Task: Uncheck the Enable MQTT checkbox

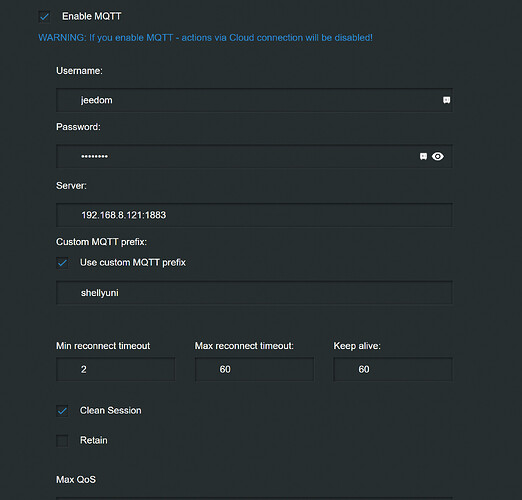Action: click(44, 16)
